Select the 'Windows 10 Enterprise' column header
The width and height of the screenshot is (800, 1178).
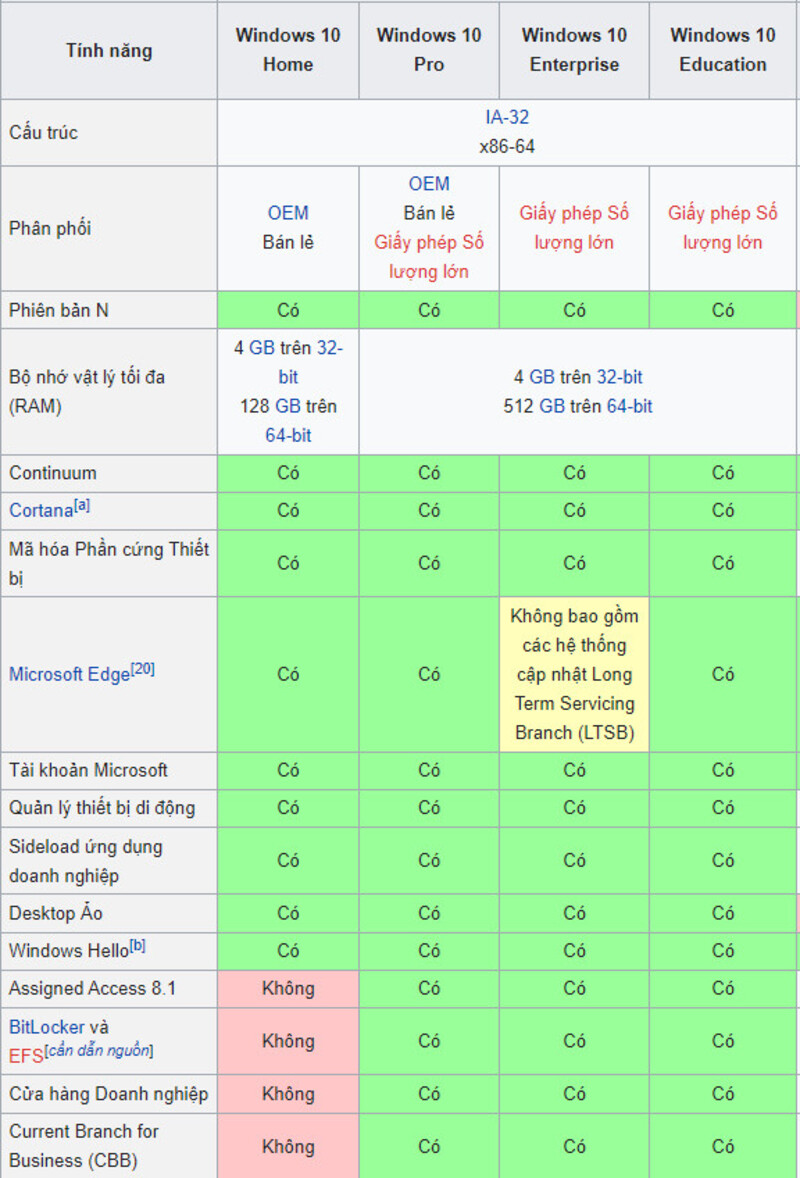pos(574,50)
